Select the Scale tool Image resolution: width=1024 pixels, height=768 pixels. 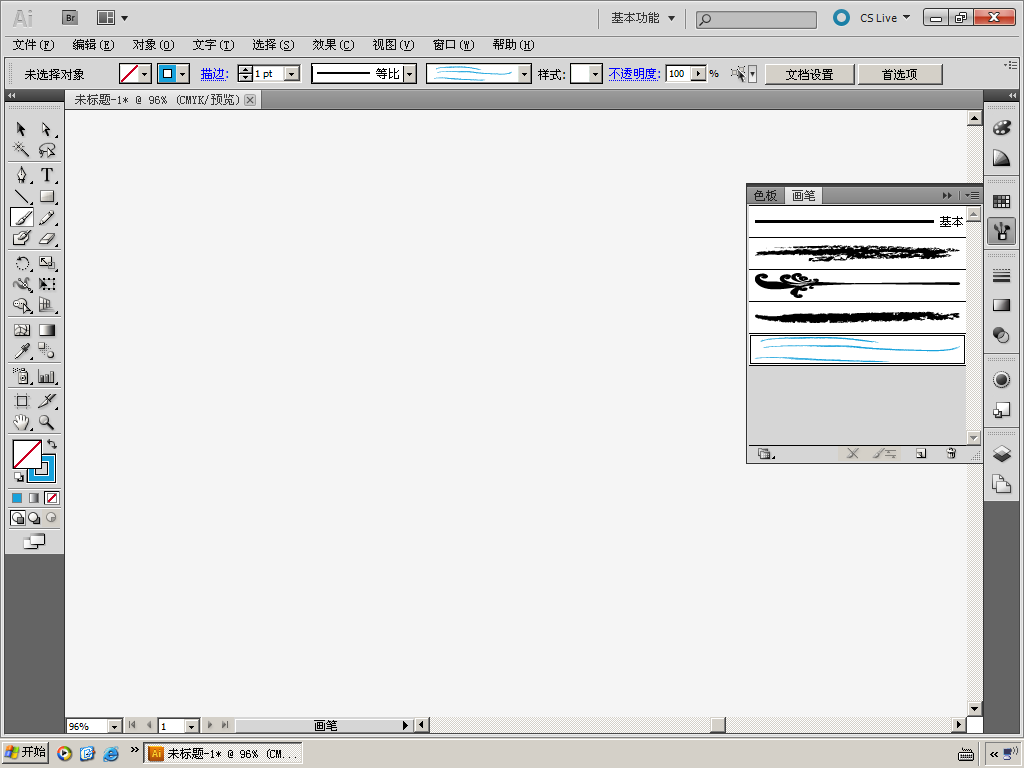(46, 263)
